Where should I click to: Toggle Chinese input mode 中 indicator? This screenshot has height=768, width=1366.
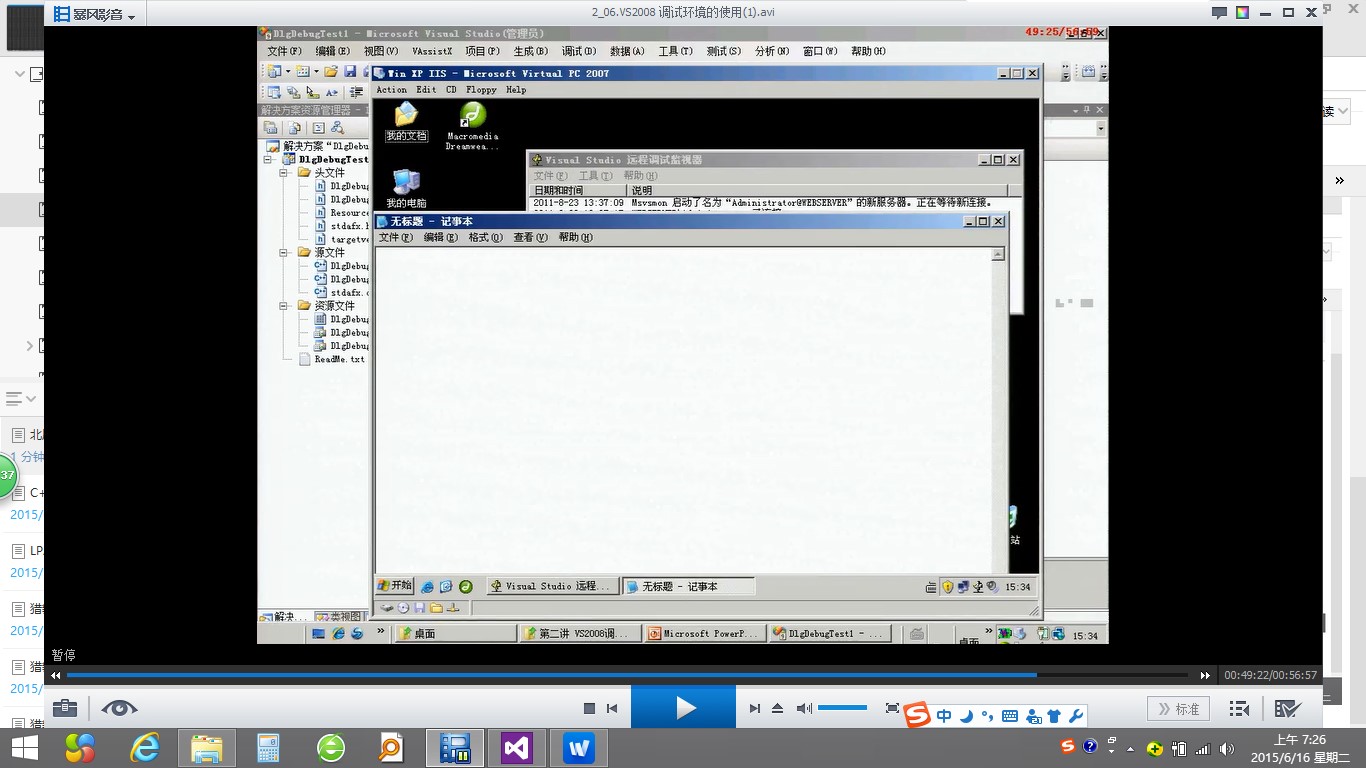coord(944,716)
